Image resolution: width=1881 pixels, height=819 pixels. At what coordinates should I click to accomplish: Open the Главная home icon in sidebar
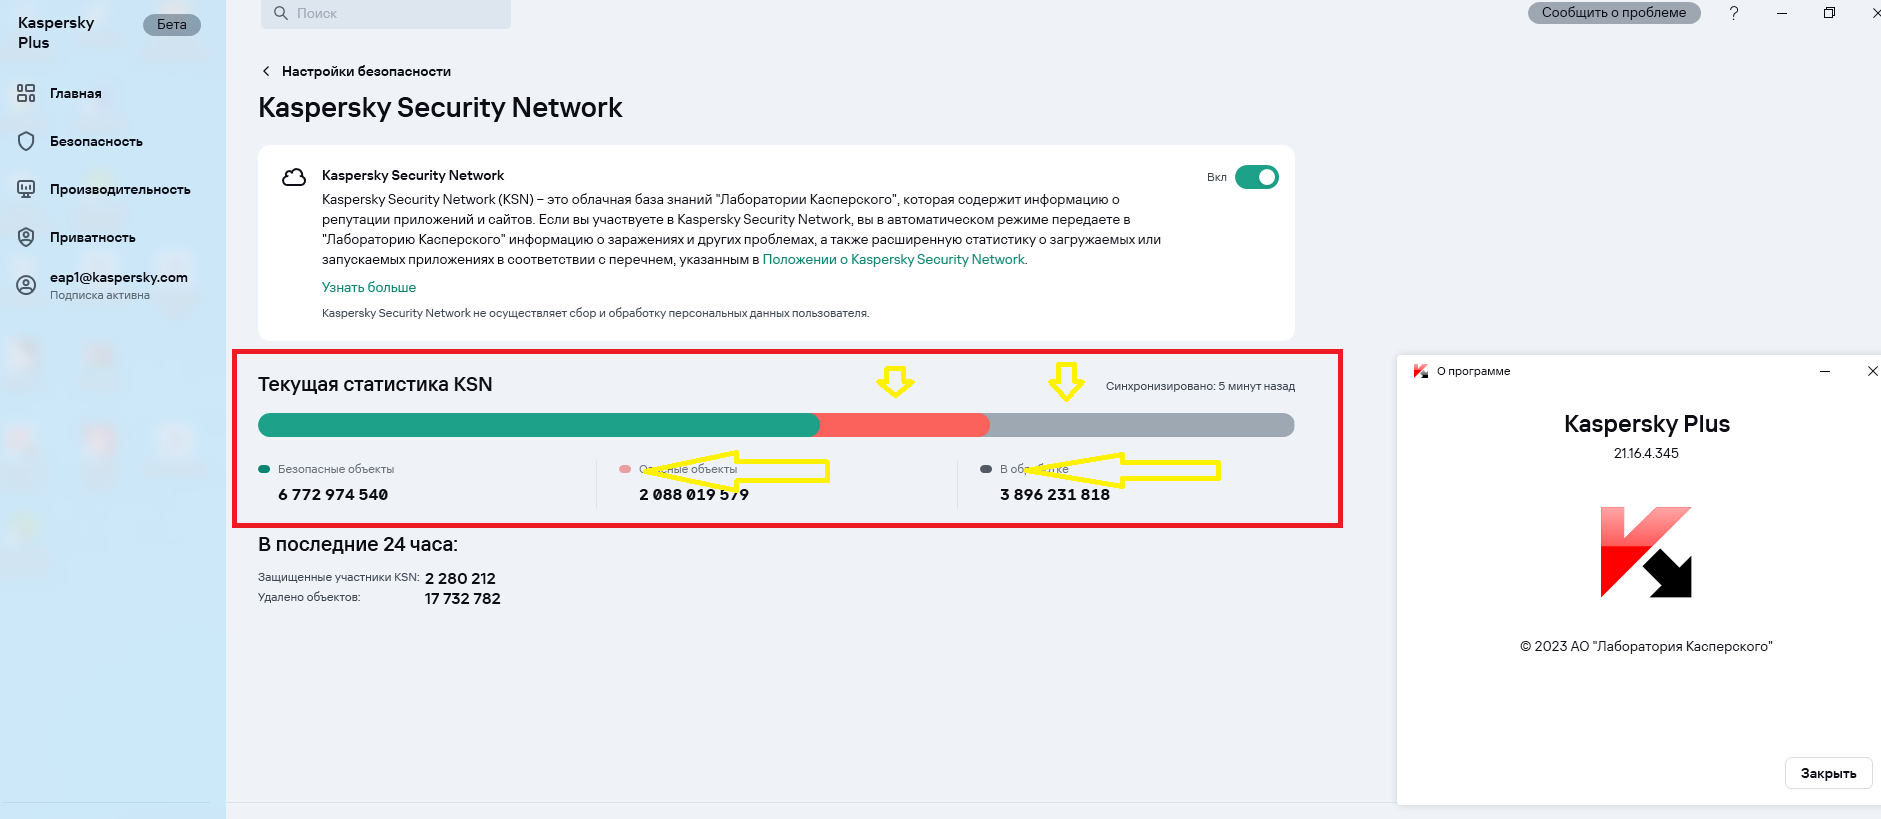tap(26, 93)
